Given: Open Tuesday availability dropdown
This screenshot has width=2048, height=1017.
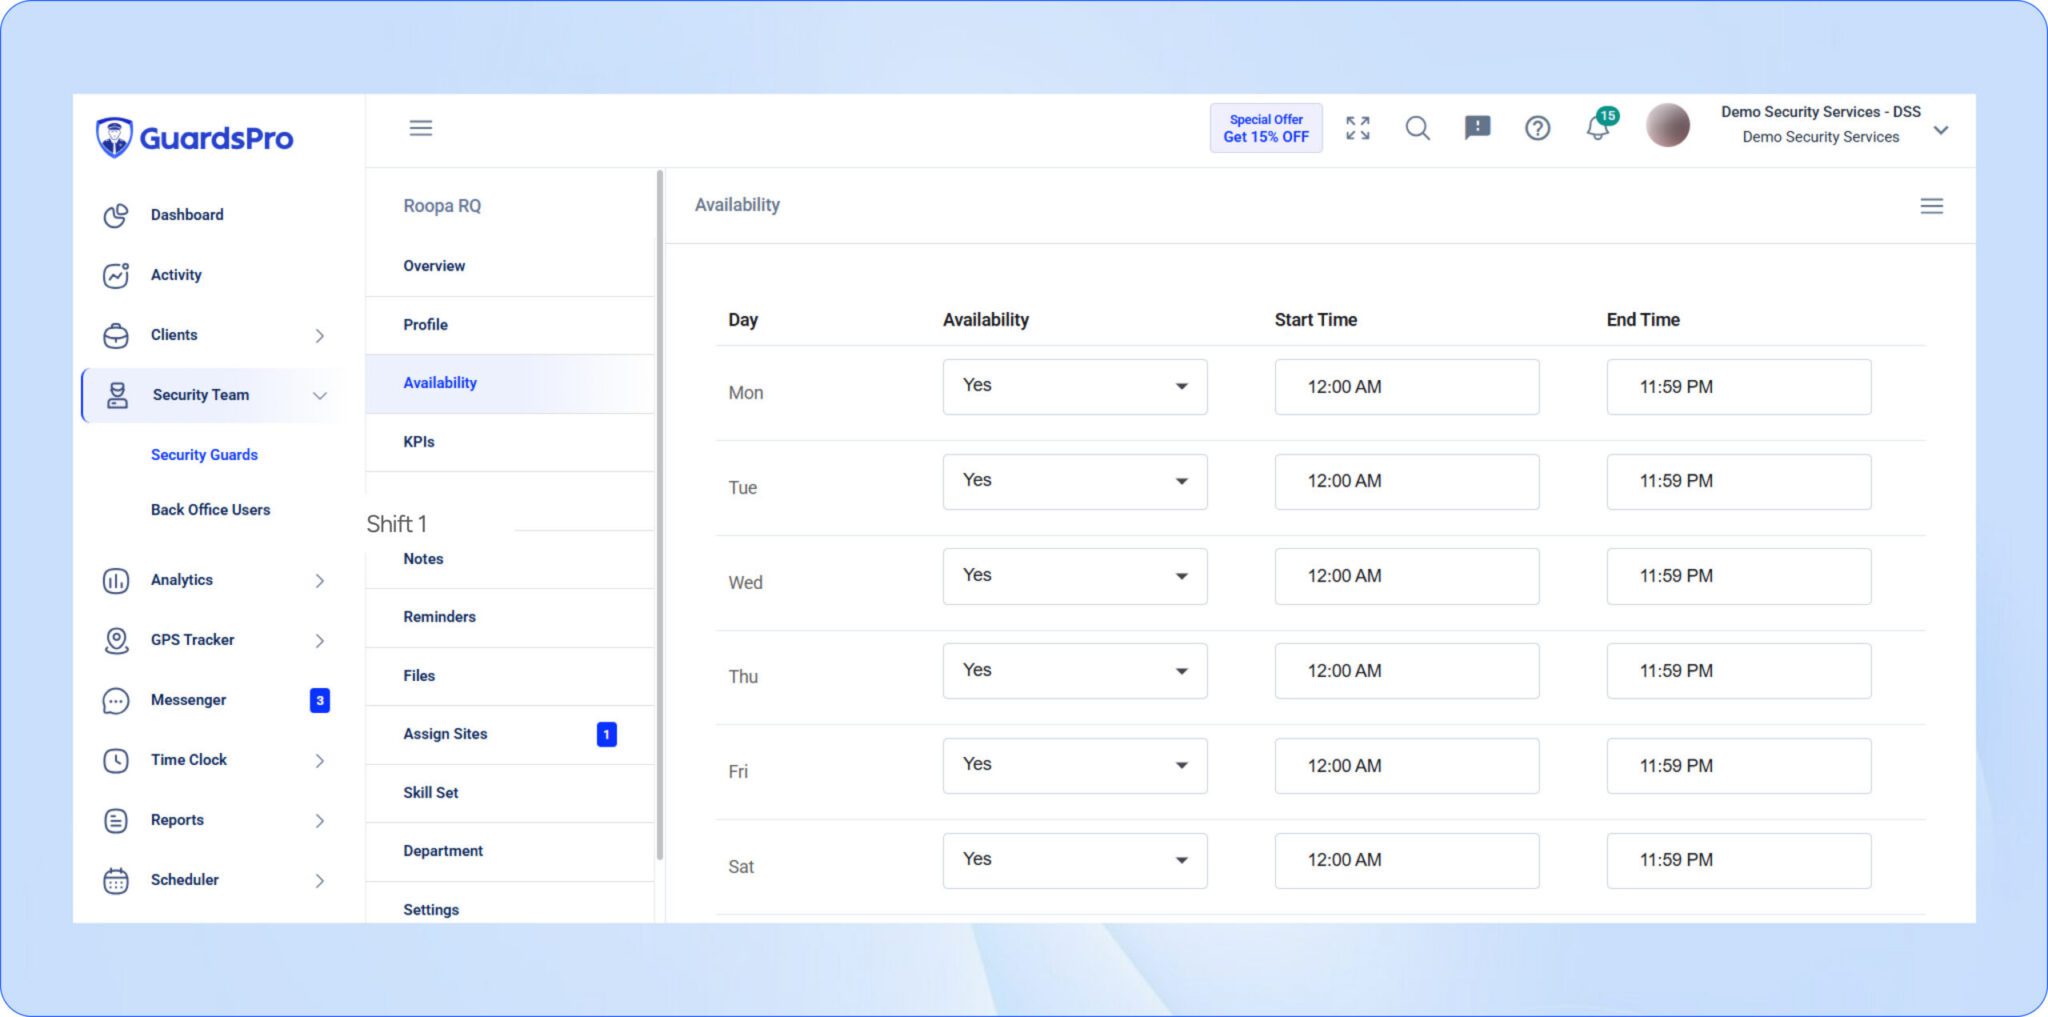Looking at the screenshot, I should click(1075, 482).
